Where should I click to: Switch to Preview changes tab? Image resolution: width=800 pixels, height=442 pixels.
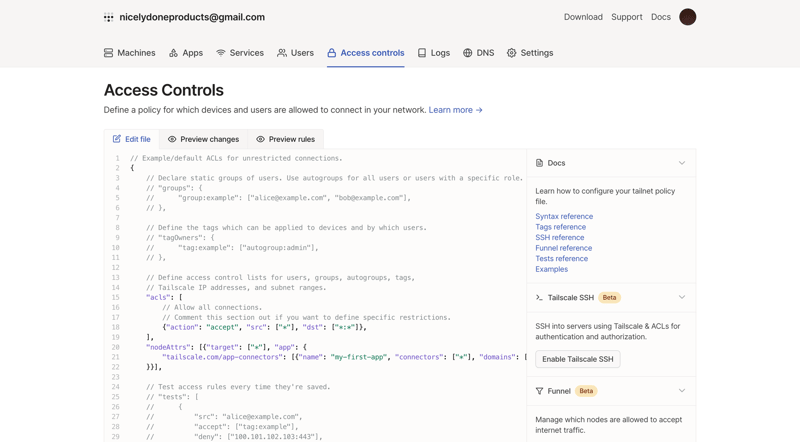(x=203, y=139)
